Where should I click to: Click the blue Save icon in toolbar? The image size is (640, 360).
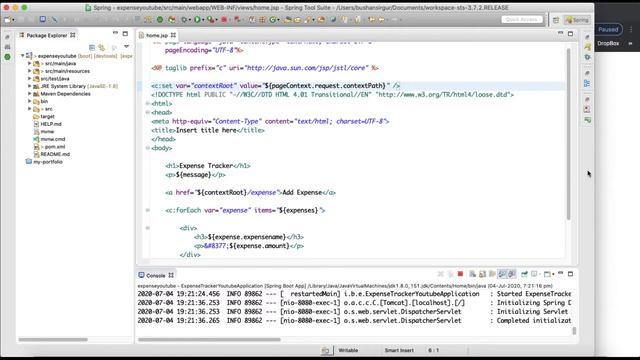click(43, 20)
